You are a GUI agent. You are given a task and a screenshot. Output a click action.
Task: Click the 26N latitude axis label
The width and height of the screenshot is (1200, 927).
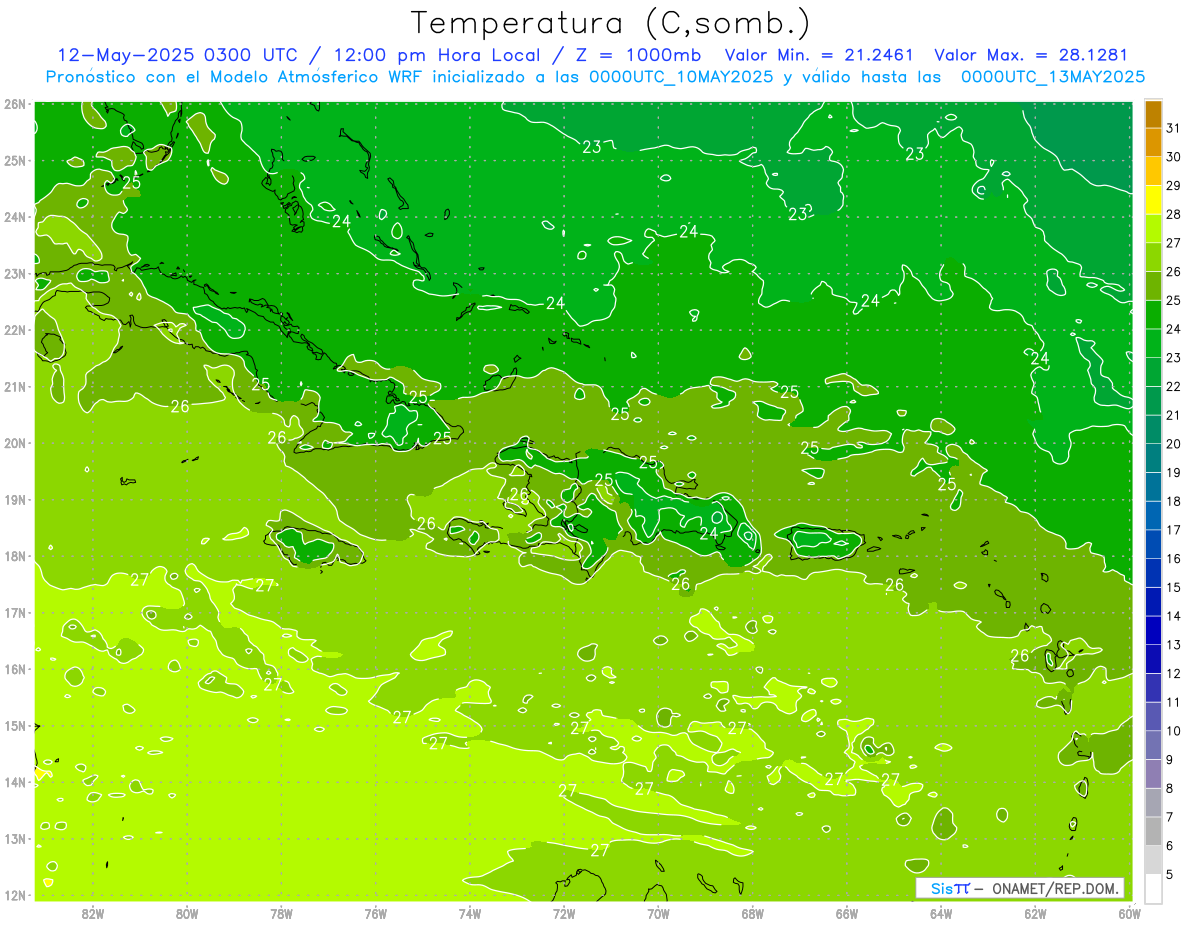pos(15,103)
